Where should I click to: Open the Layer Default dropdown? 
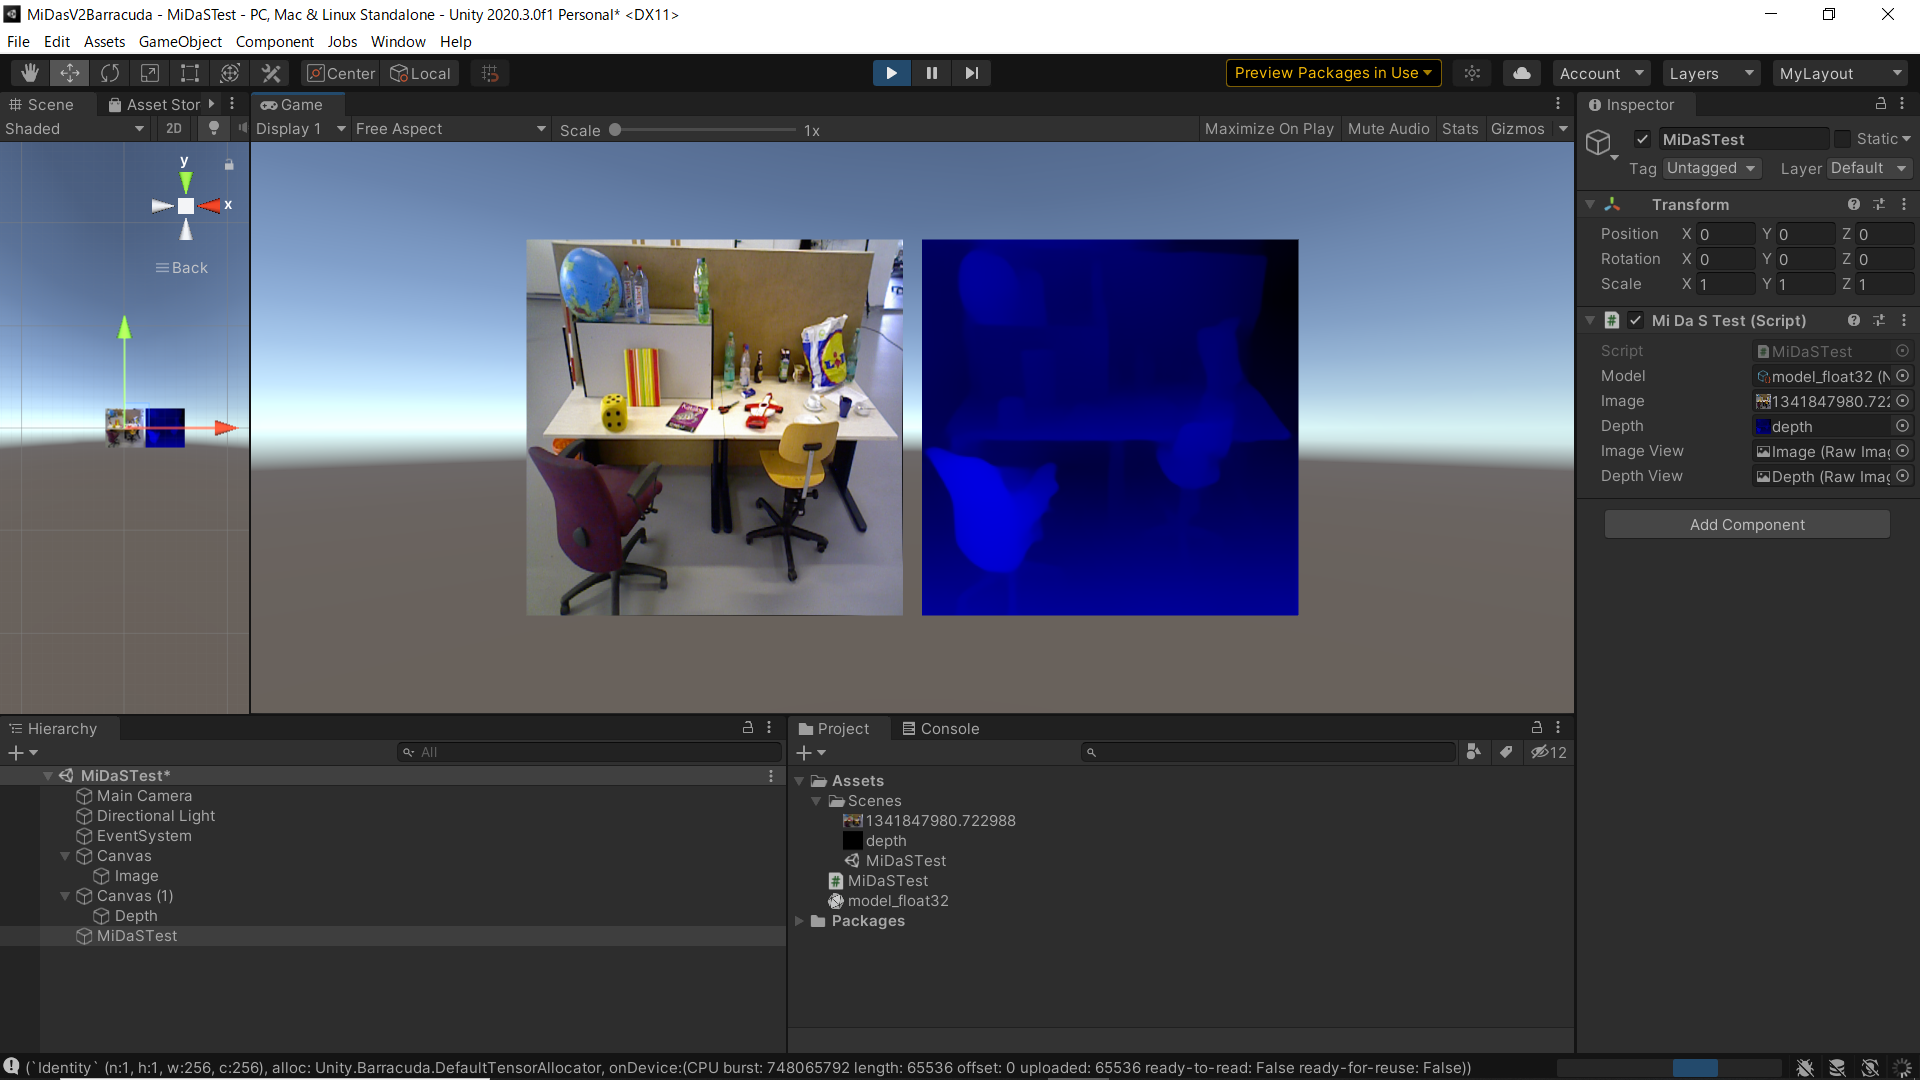[1868, 168]
